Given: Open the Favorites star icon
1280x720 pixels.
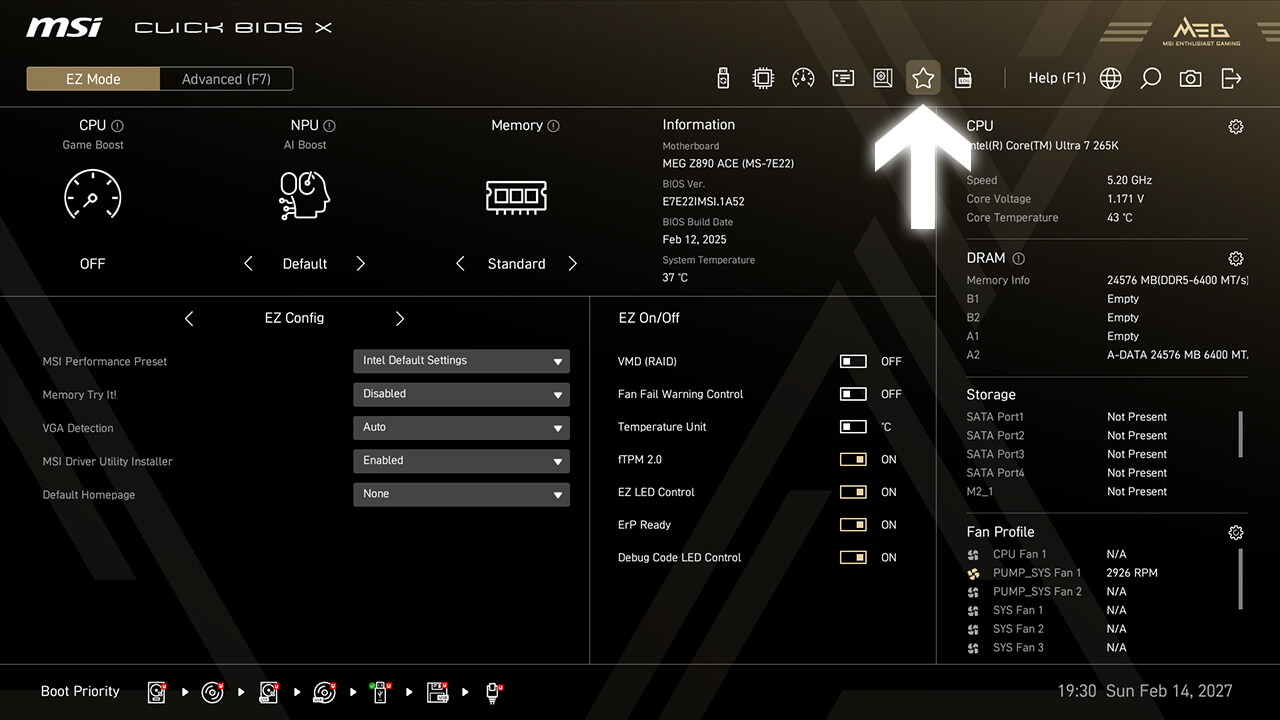Looking at the screenshot, I should 923,78.
